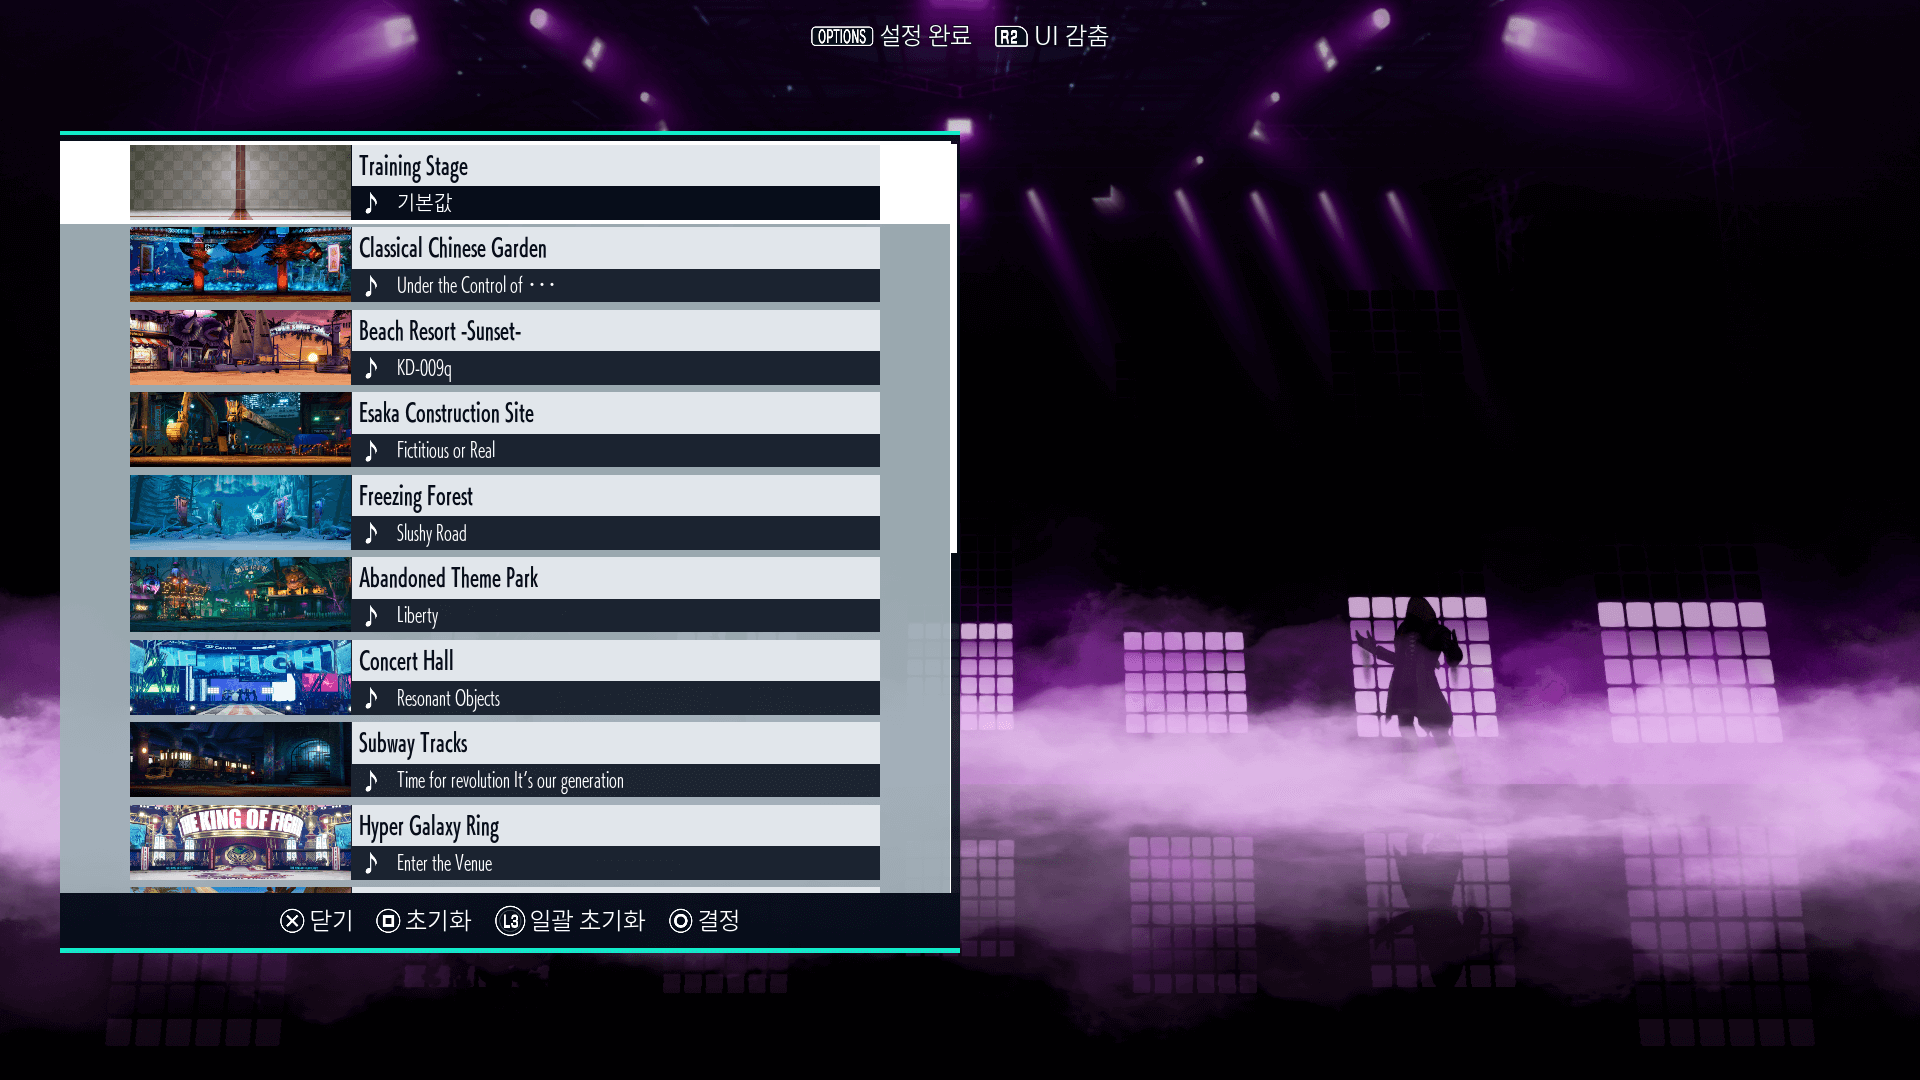Select the Abandoned Theme Park title
This screenshot has height=1080, width=1920.
[x=448, y=578]
